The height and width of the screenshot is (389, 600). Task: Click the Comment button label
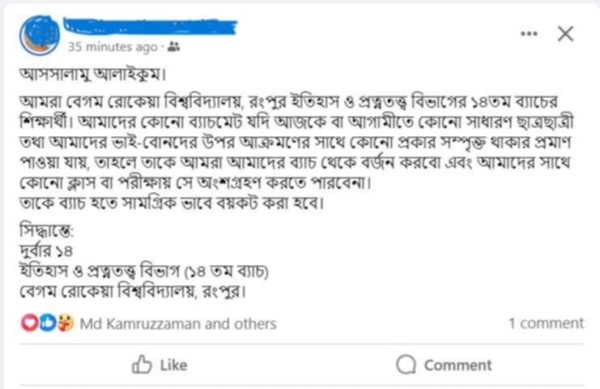click(x=458, y=365)
